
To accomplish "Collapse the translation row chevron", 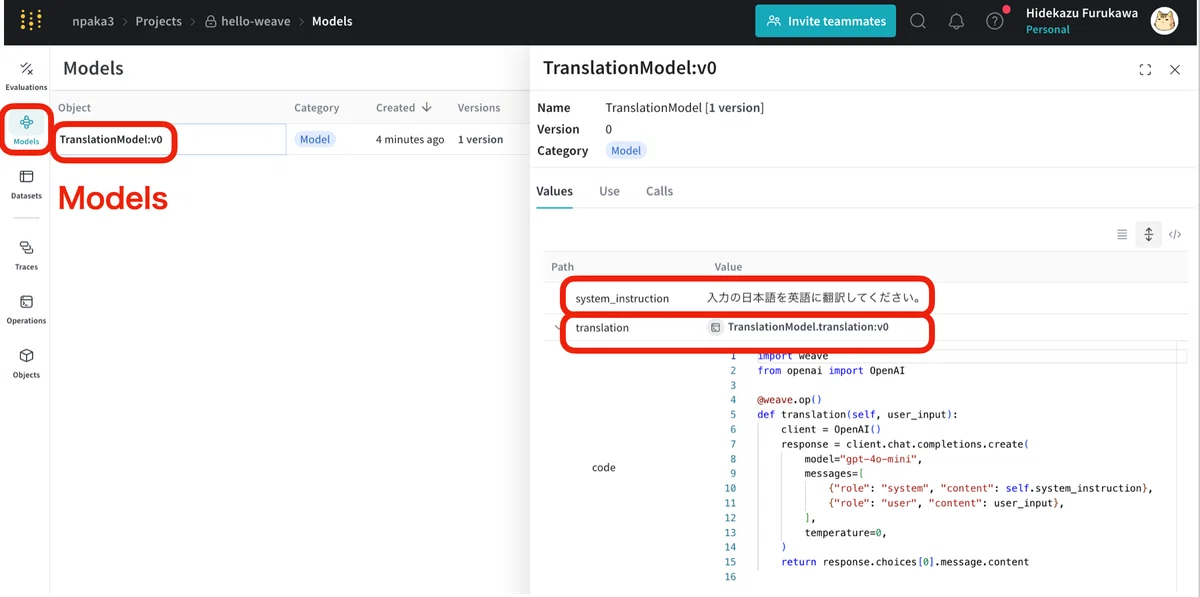I will (556, 327).
